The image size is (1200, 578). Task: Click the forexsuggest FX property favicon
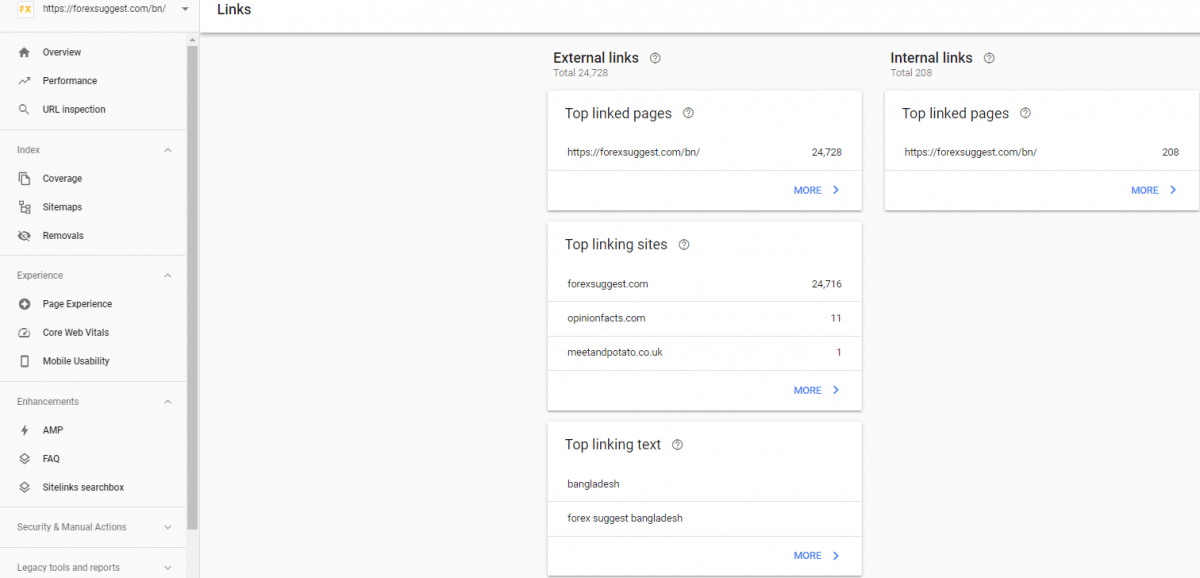click(25, 9)
